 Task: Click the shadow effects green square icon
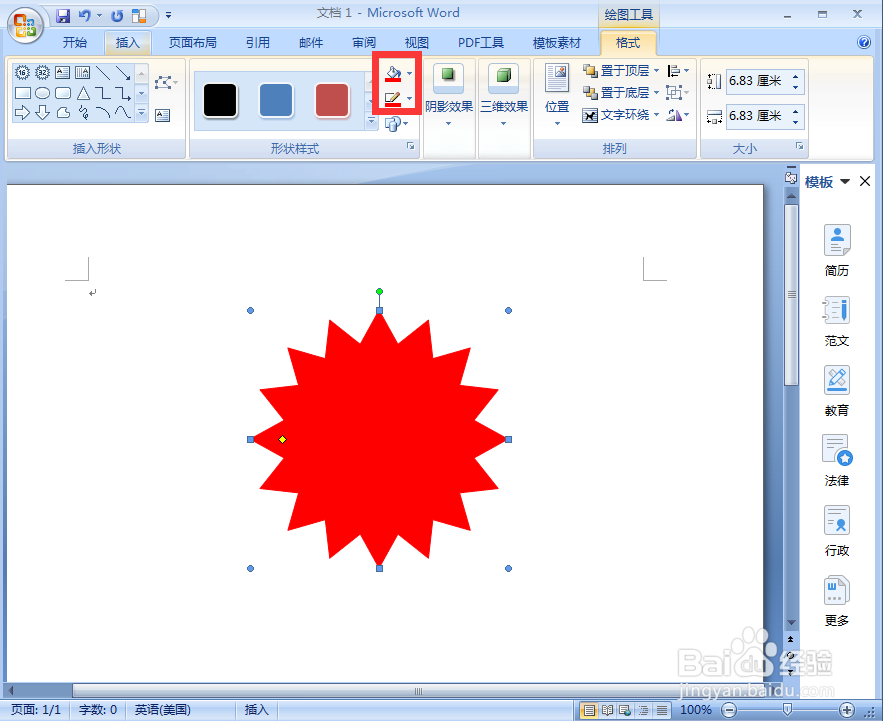448,77
